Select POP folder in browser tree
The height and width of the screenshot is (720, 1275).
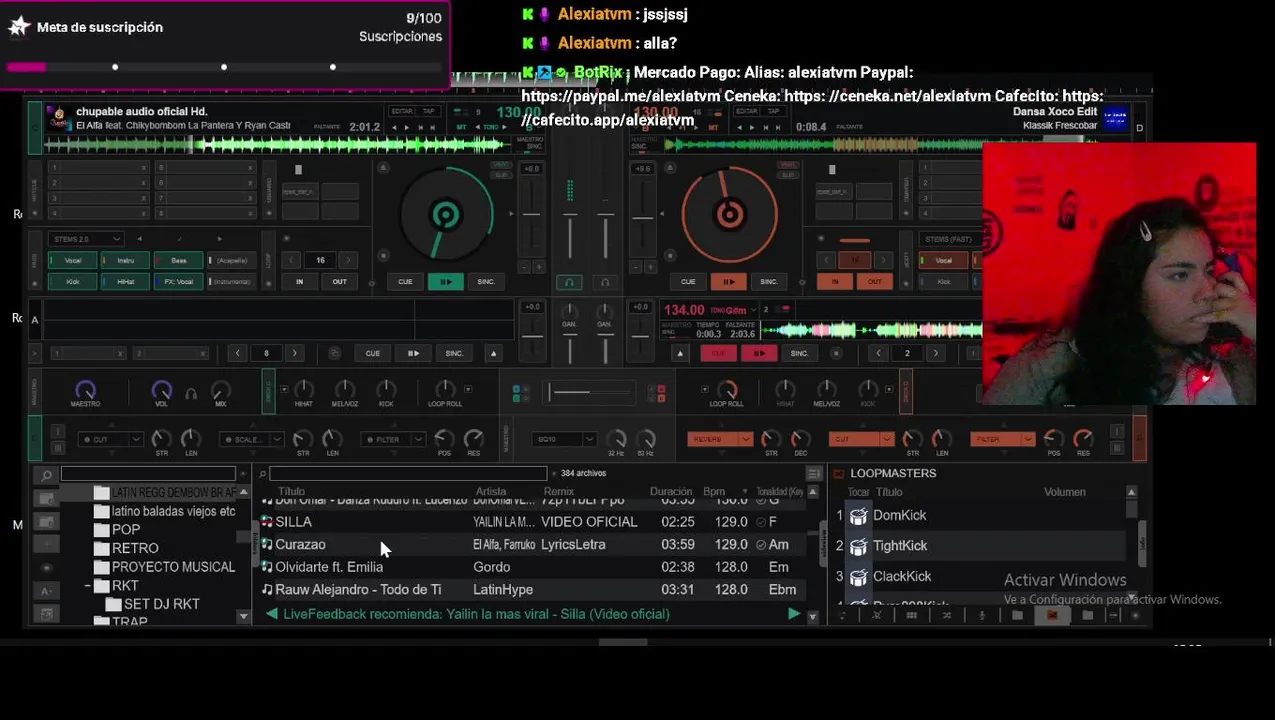click(126, 530)
